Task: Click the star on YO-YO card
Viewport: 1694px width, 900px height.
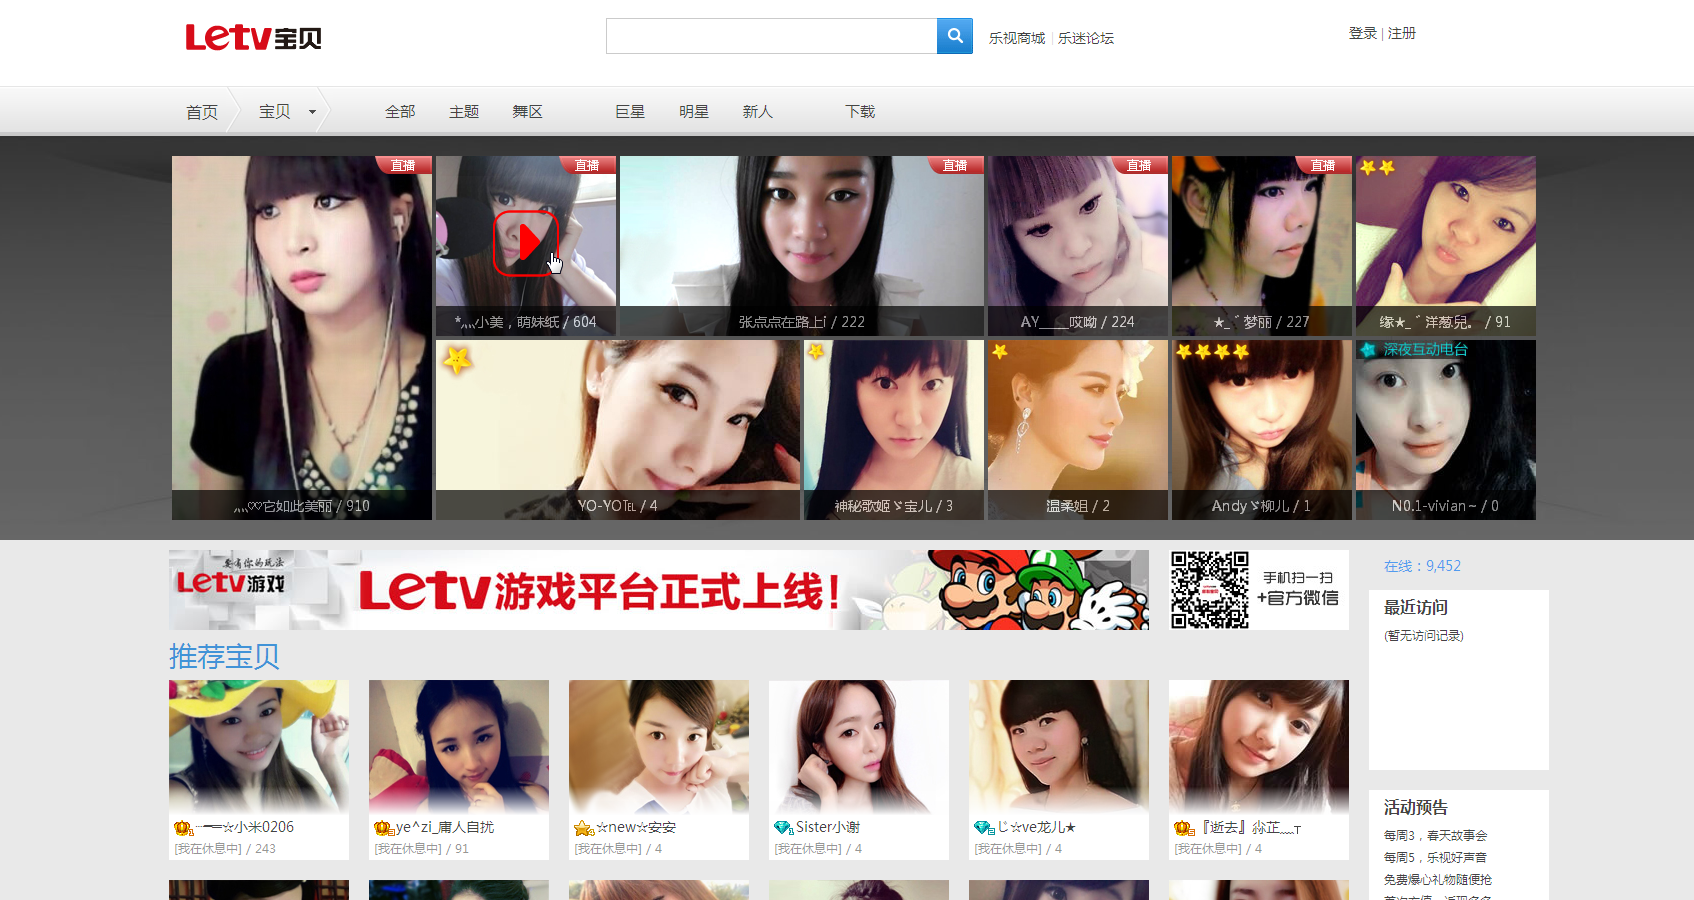Action: pyautogui.click(x=457, y=360)
